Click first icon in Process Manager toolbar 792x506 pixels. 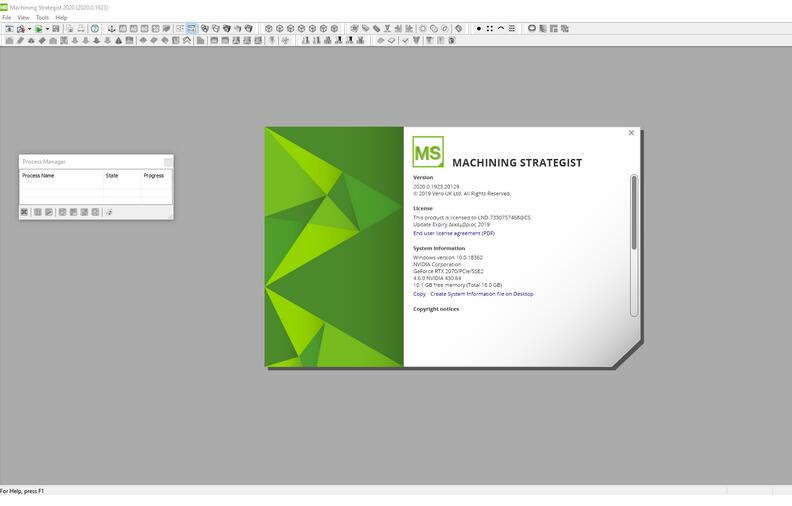24,212
